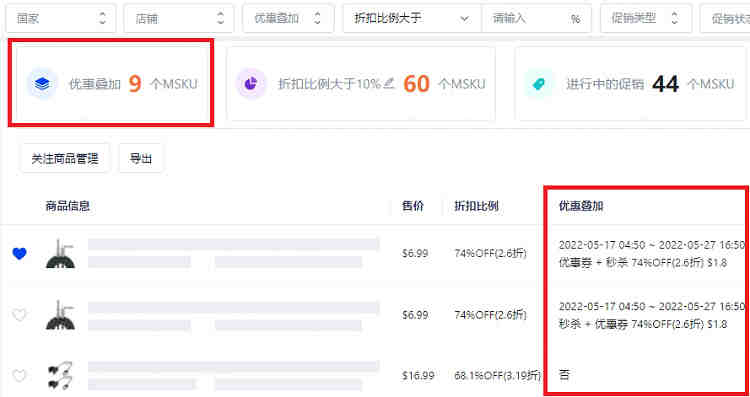This screenshot has width=750, height=397.
Task: Open the 促销类型 filter dropdown
Action: tap(646, 19)
